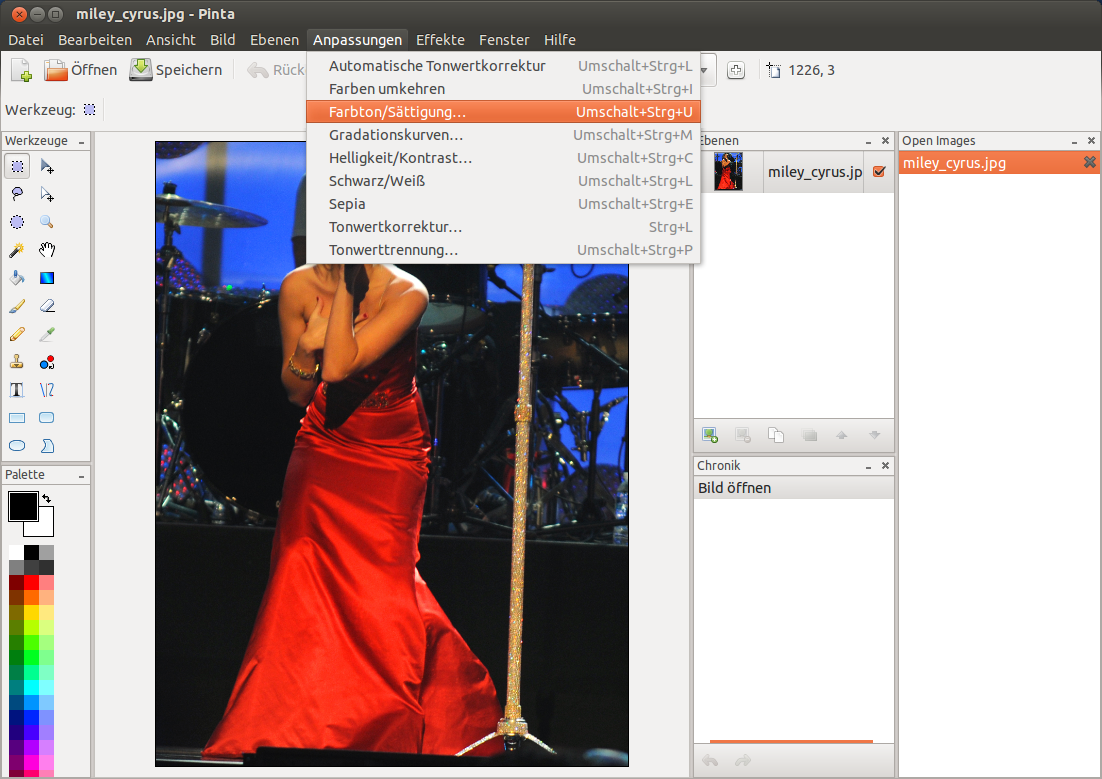Activate the Clone Stamp tool
The image size is (1102, 779).
[17, 362]
